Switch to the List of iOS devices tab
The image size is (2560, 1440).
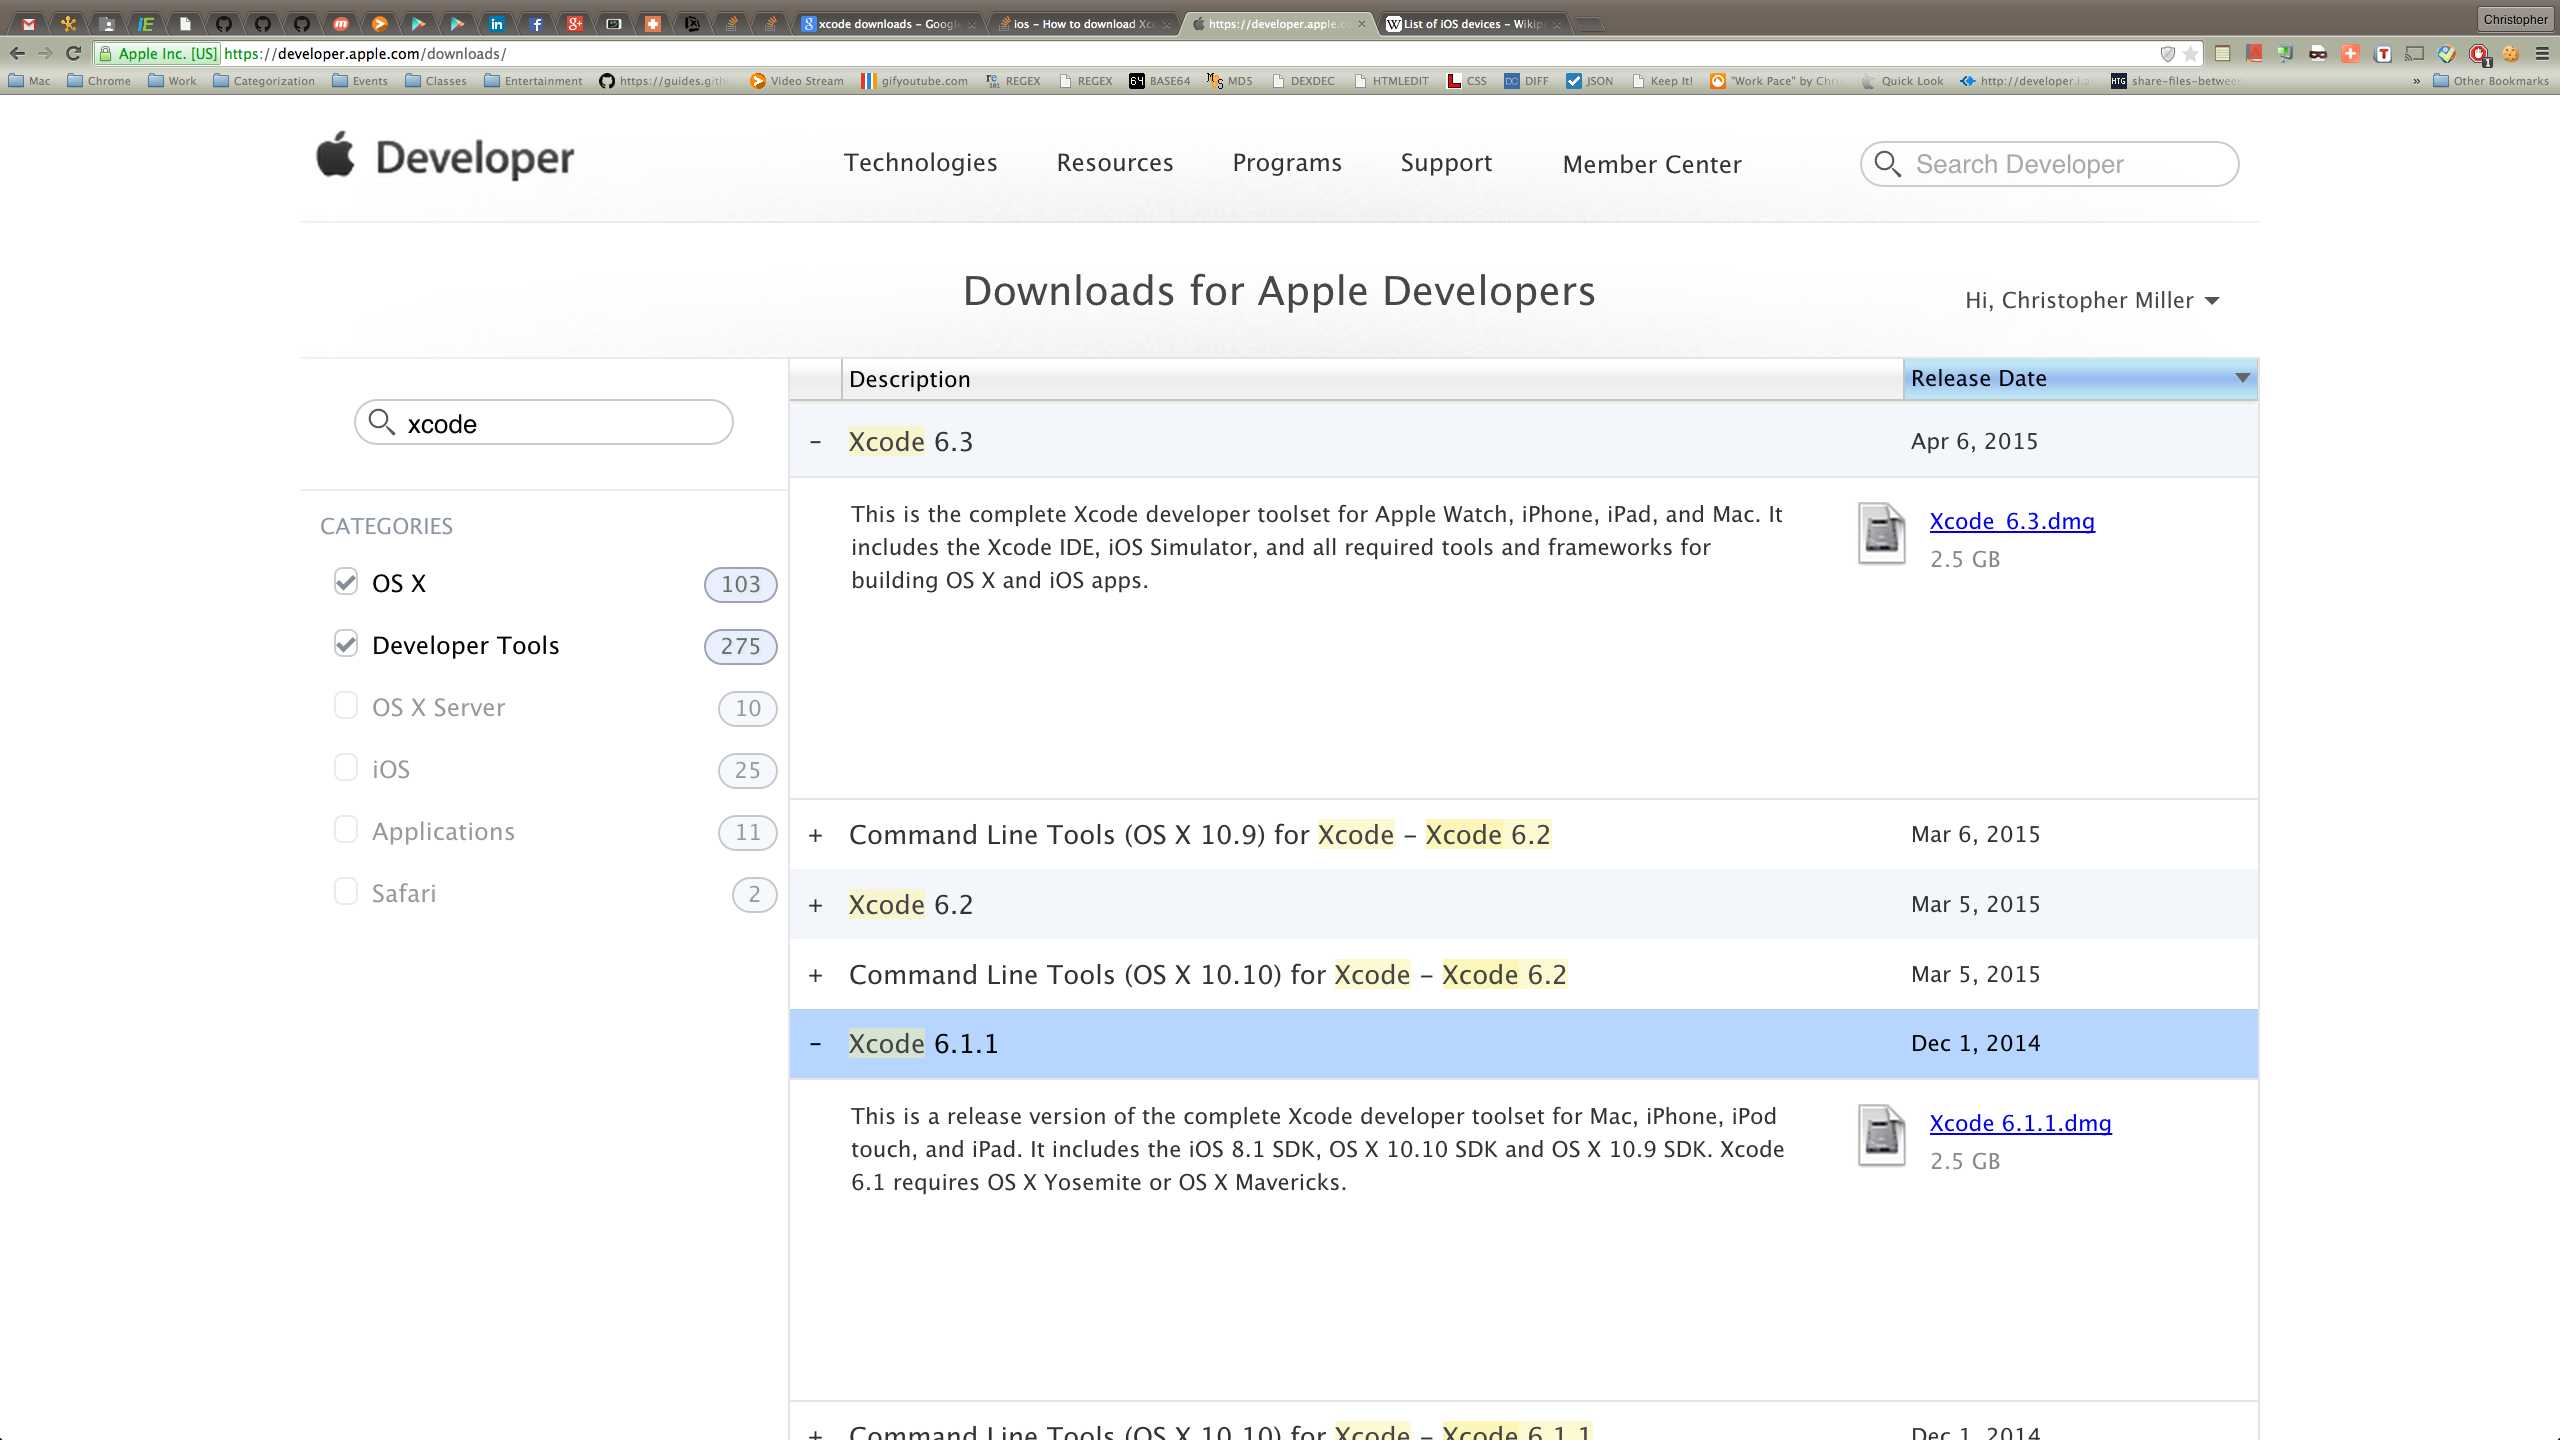(1471, 24)
